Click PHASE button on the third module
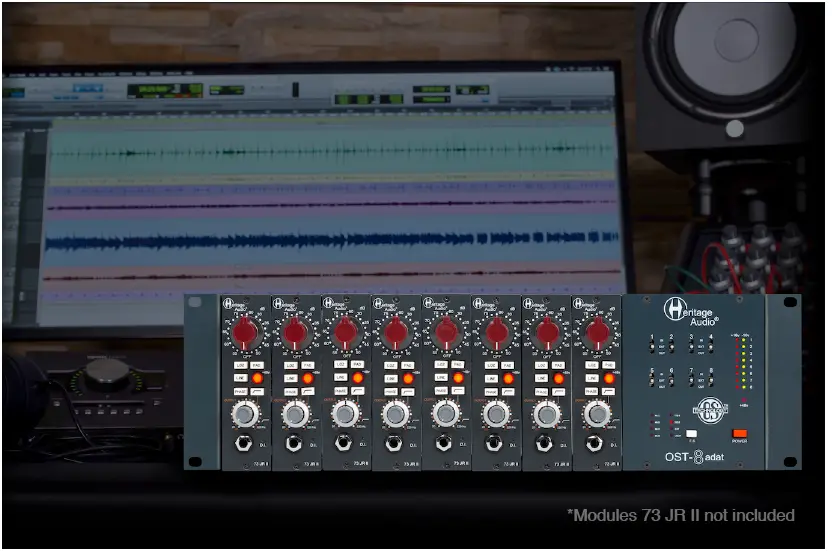 341,391
